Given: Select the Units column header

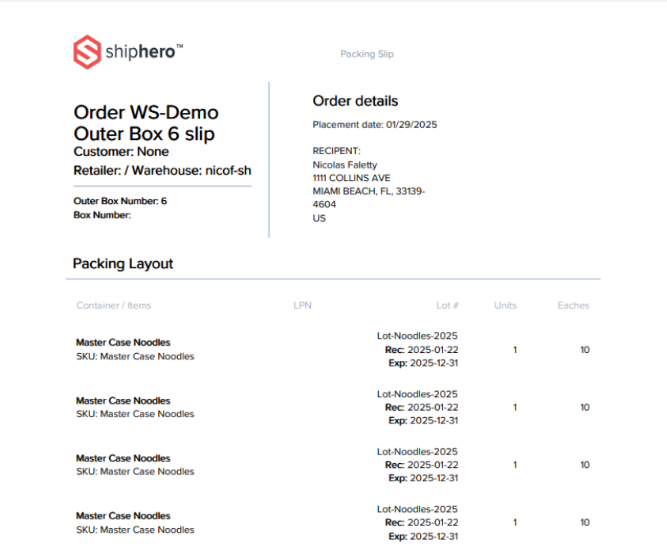Looking at the screenshot, I should click(505, 306).
